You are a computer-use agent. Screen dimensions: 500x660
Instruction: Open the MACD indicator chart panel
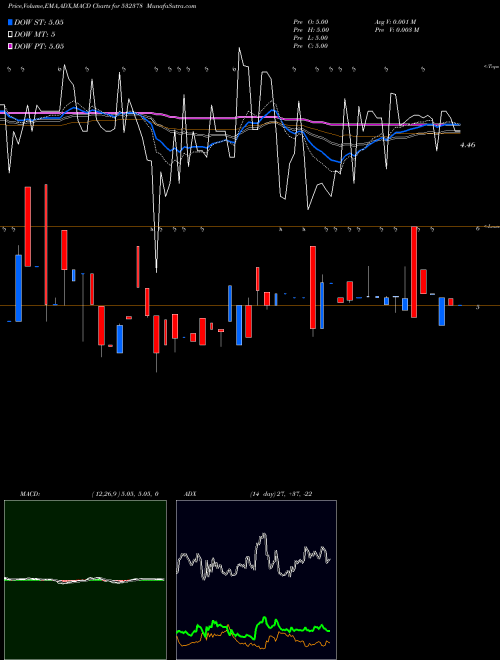85,580
